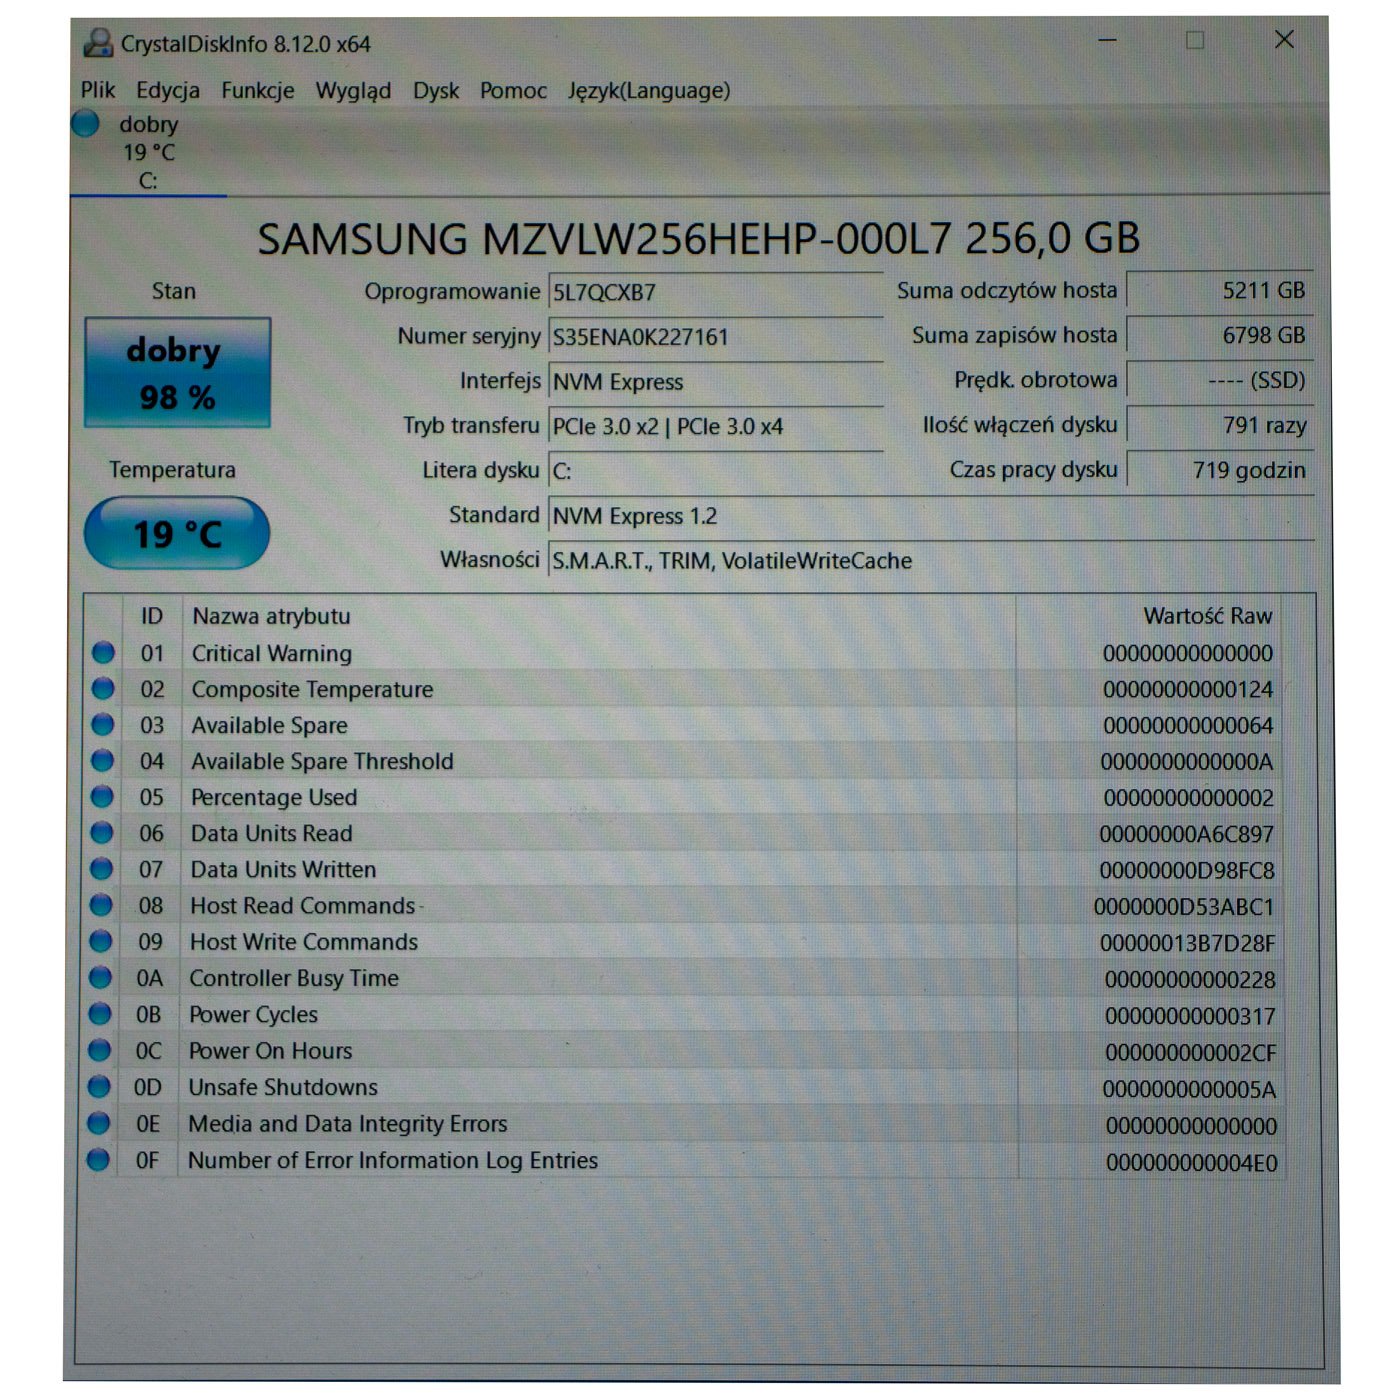Open the Język(Language) menu
Screen dimensions: 1400x1400
[x=649, y=90]
